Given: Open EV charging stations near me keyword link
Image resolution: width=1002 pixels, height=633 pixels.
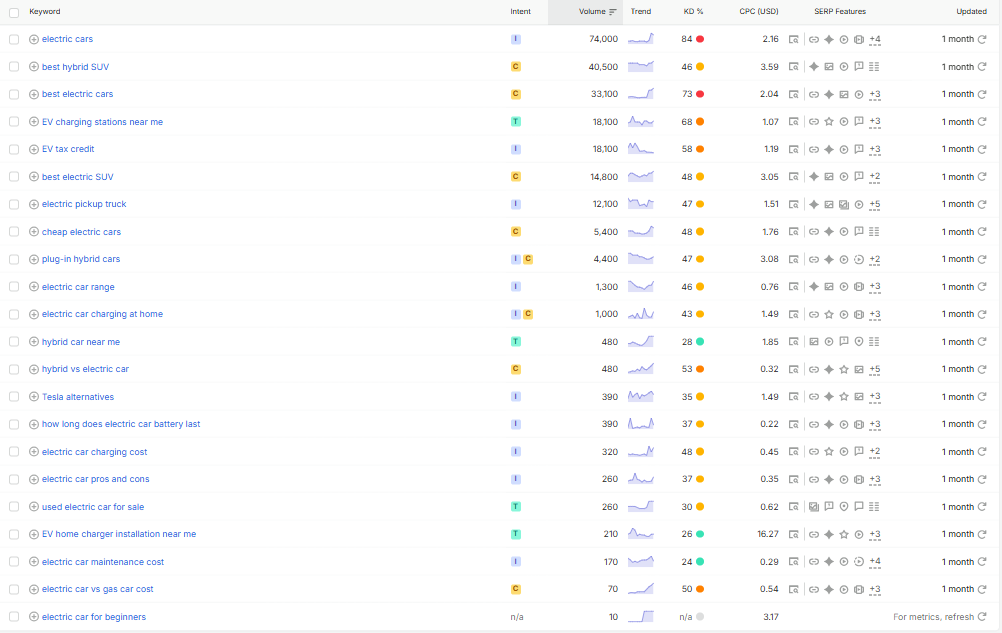Looking at the screenshot, I should [102, 121].
